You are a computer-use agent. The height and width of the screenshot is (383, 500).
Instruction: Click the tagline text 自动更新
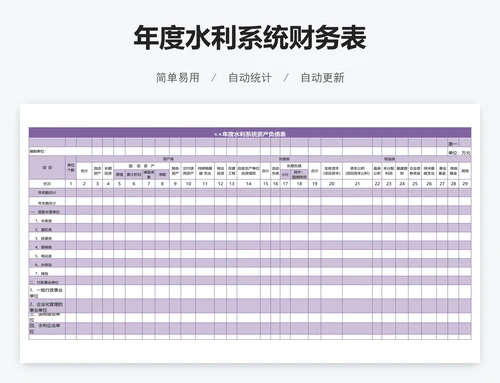coord(322,78)
